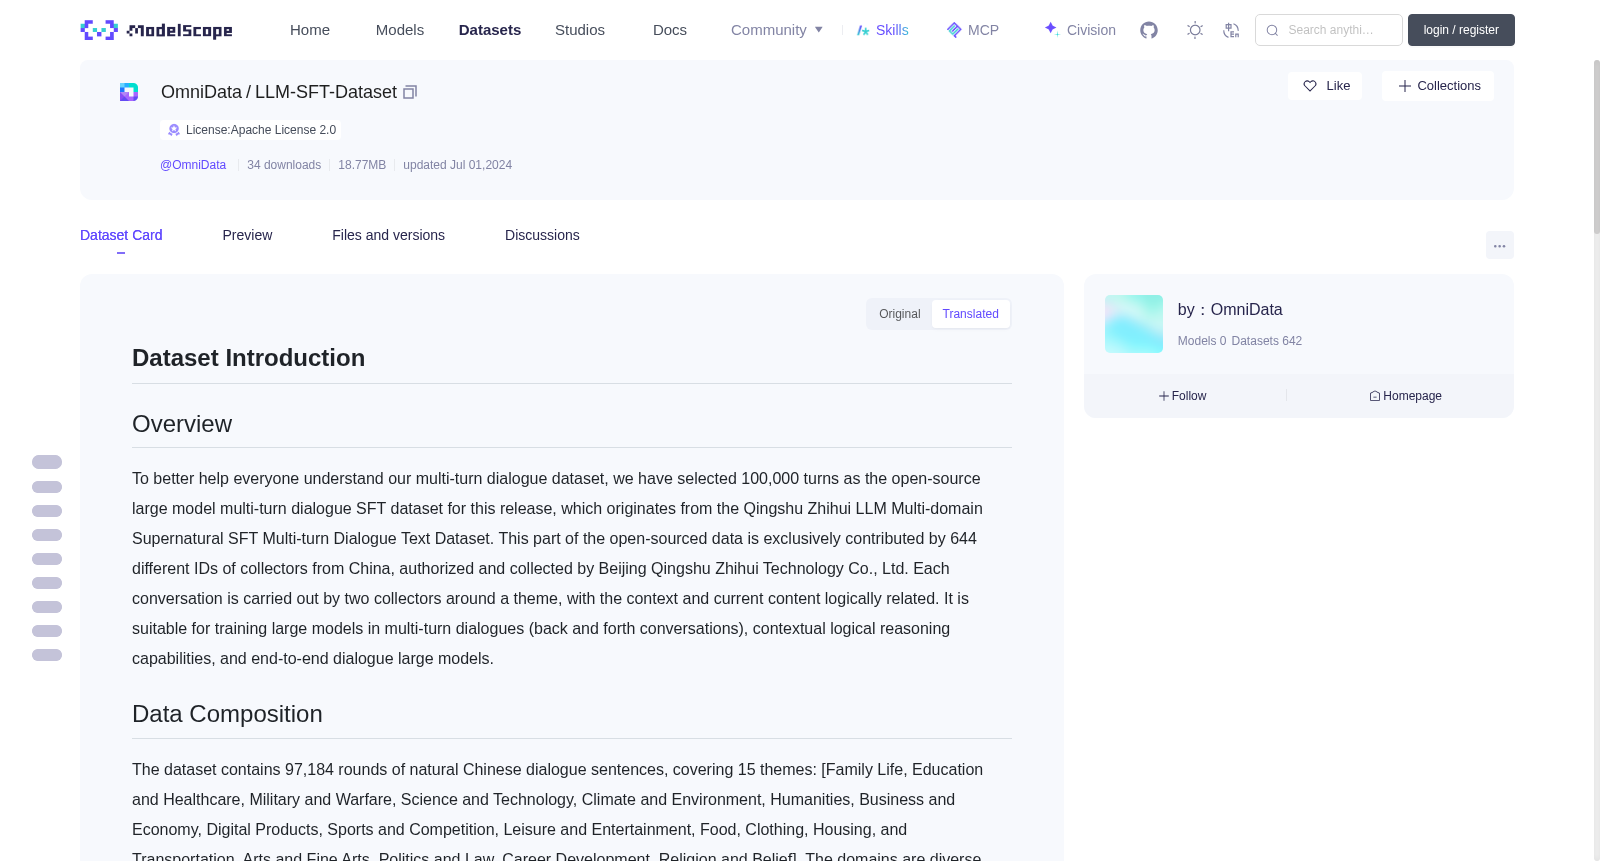The height and width of the screenshot is (861, 1600).
Task: Open the Studios section
Action: click(x=580, y=30)
